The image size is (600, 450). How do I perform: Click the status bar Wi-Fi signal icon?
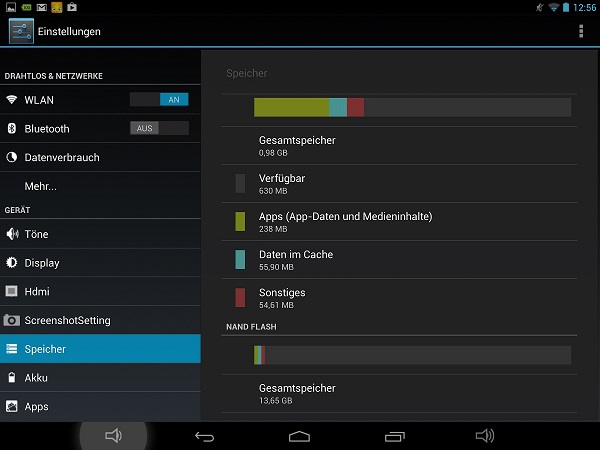tap(553, 7)
